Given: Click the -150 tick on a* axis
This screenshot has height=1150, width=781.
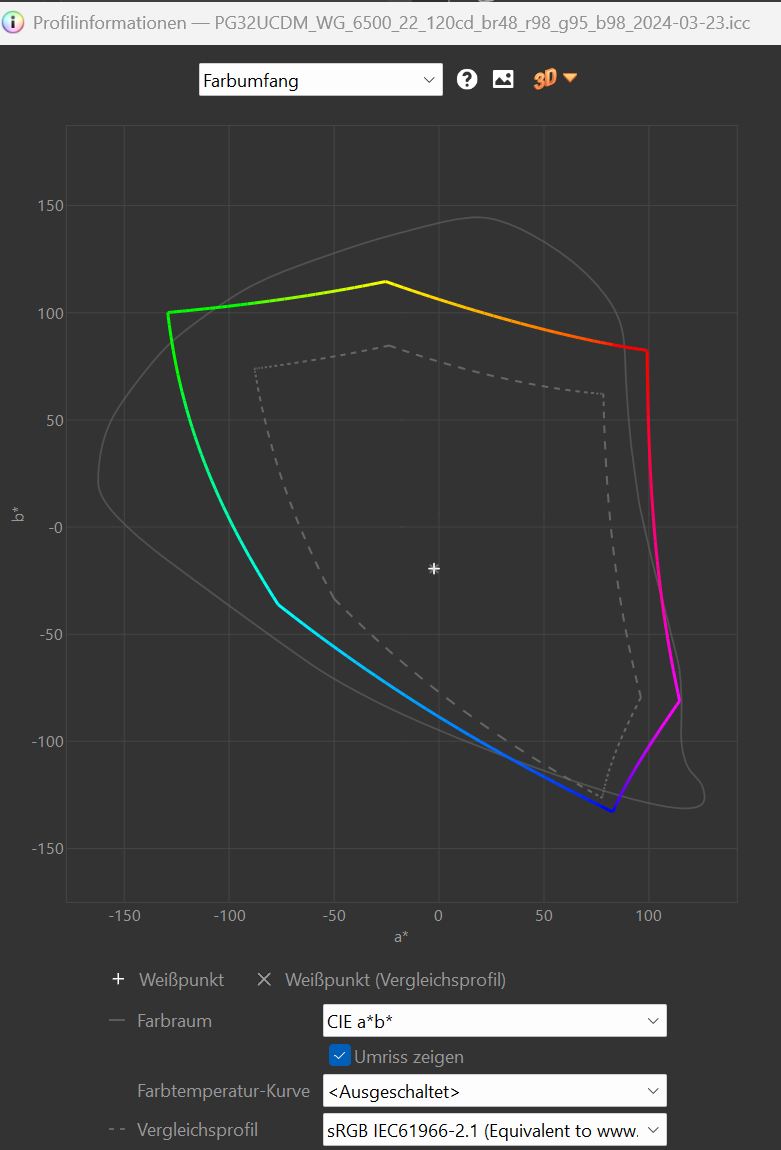Looking at the screenshot, I should (x=125, y=915).
